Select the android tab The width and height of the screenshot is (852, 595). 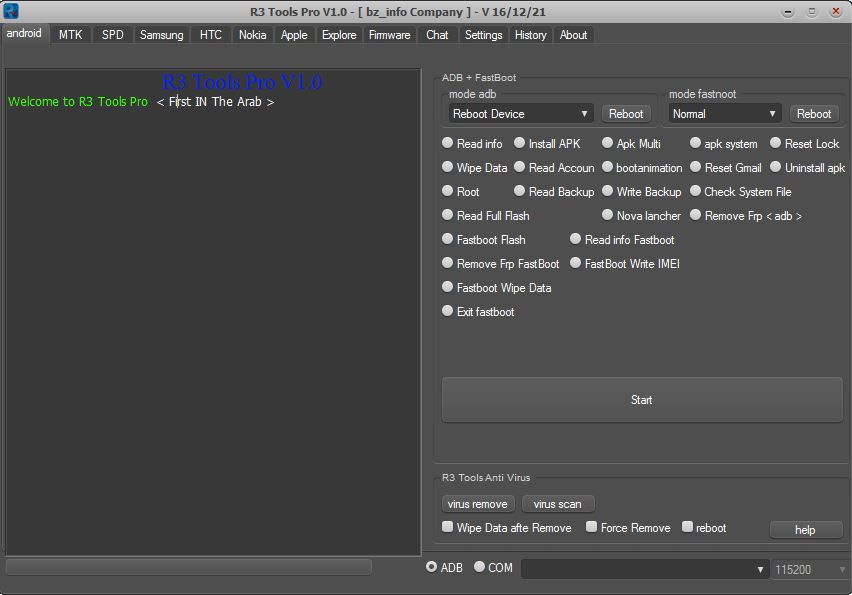point(24,33)
